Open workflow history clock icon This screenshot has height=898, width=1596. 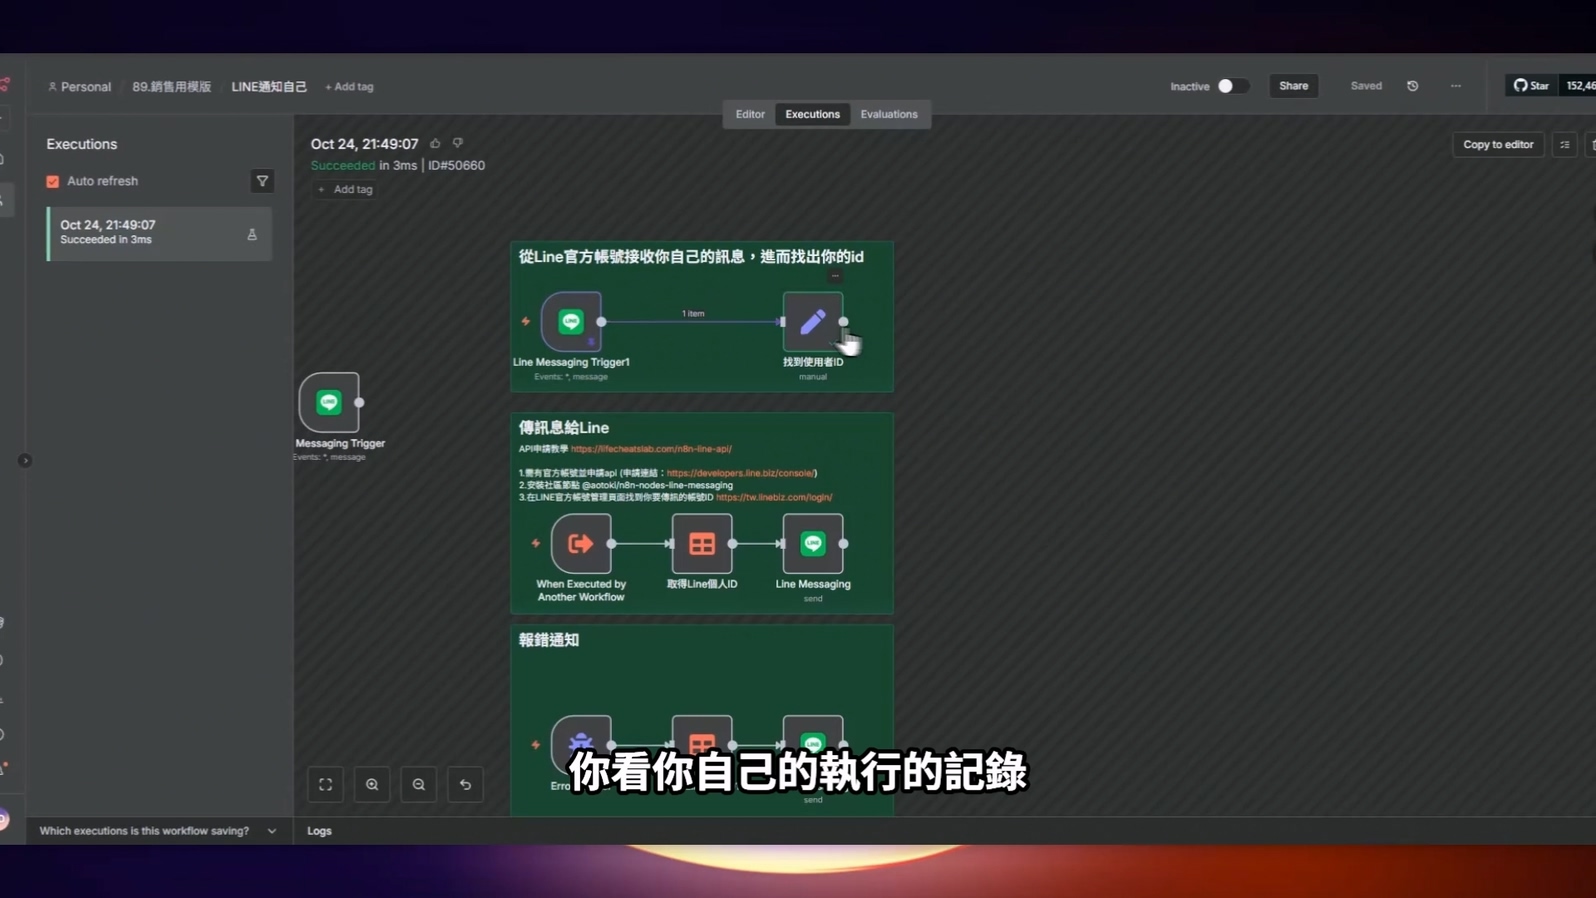pyautogui.click(x=1412, y=86)
